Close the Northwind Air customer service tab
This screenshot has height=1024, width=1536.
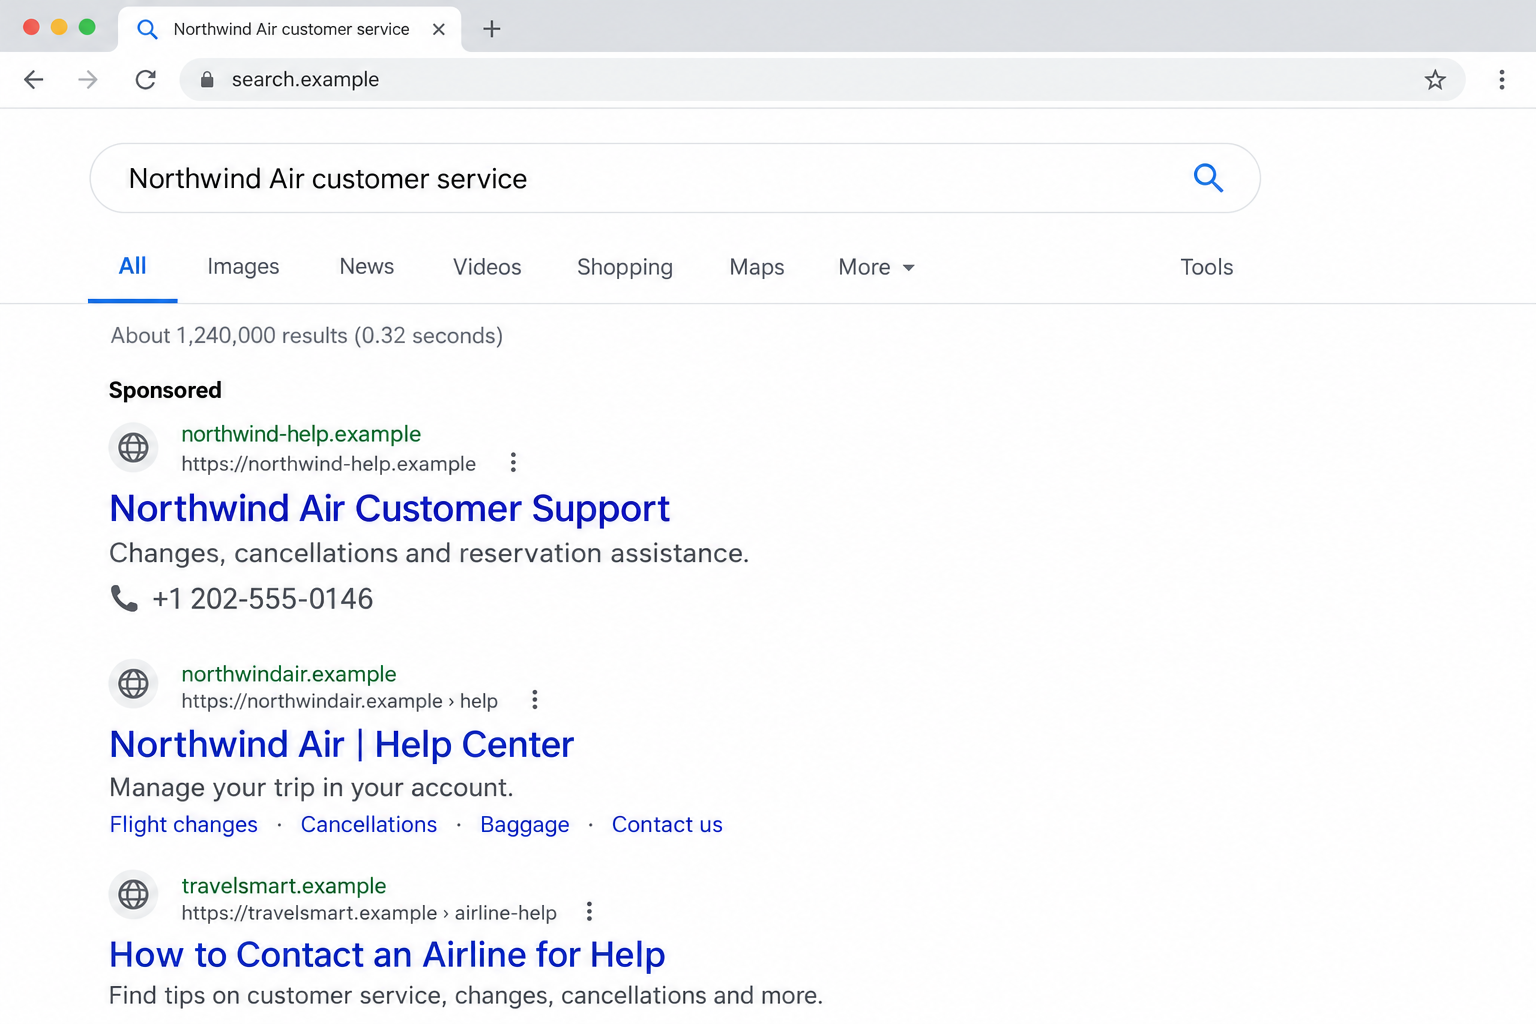[x=439, y=29]
